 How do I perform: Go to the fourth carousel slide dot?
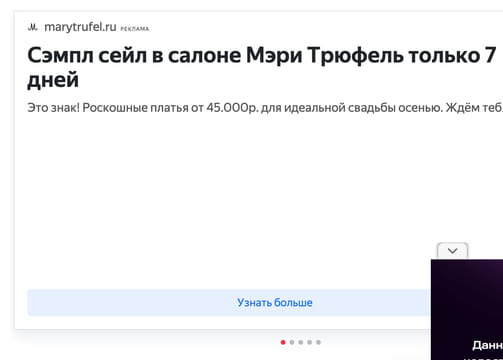pos(310,342)
